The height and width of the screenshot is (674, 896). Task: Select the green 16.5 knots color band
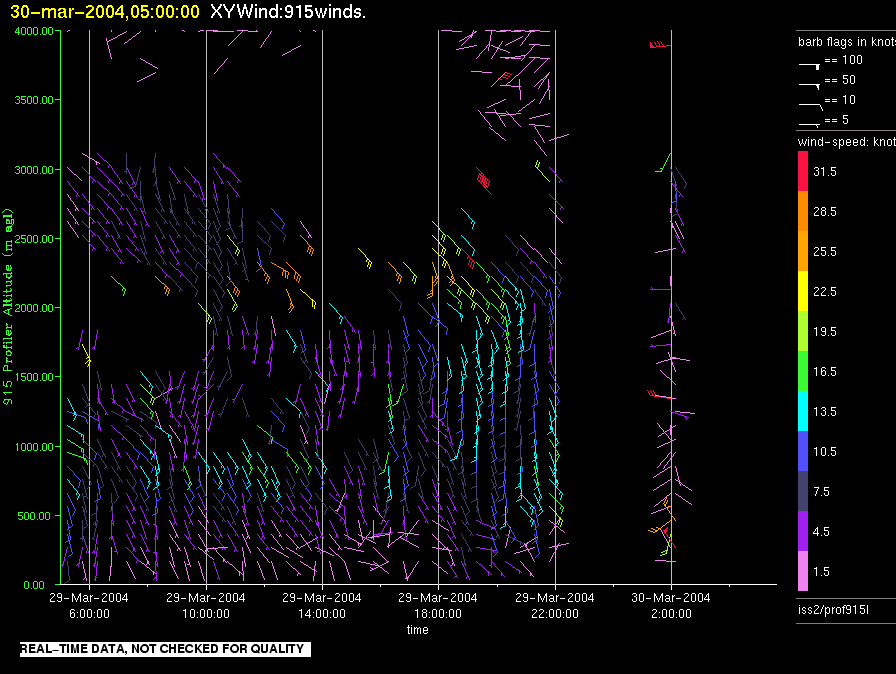(x=803, y=371)
